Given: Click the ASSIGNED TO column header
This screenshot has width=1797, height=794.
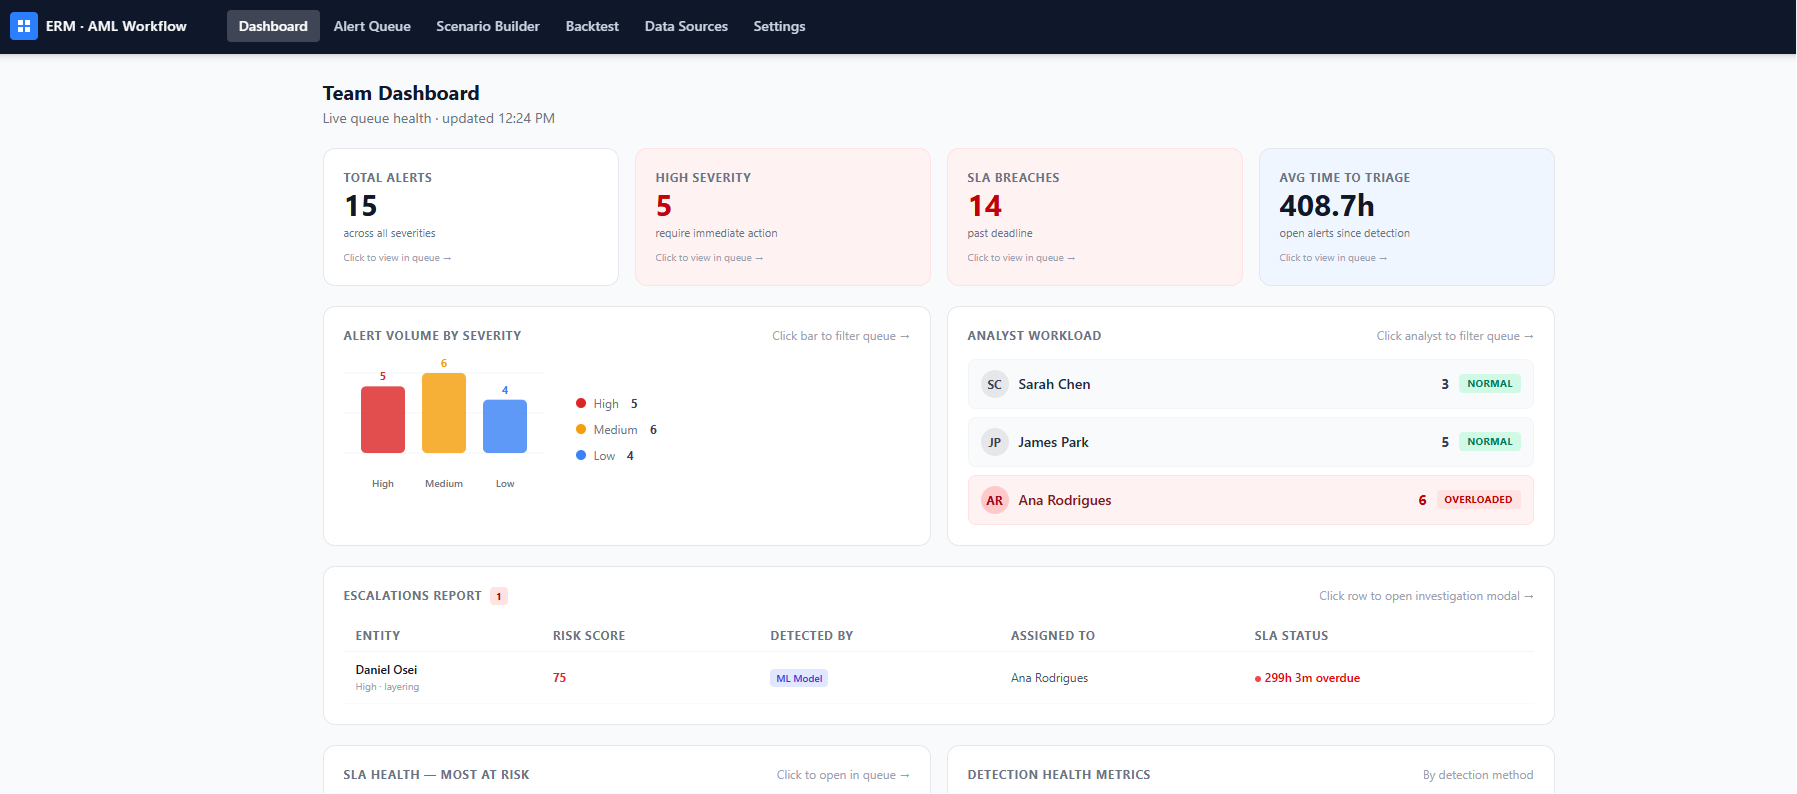Looking at the screenshot, I should point(1052,636).
